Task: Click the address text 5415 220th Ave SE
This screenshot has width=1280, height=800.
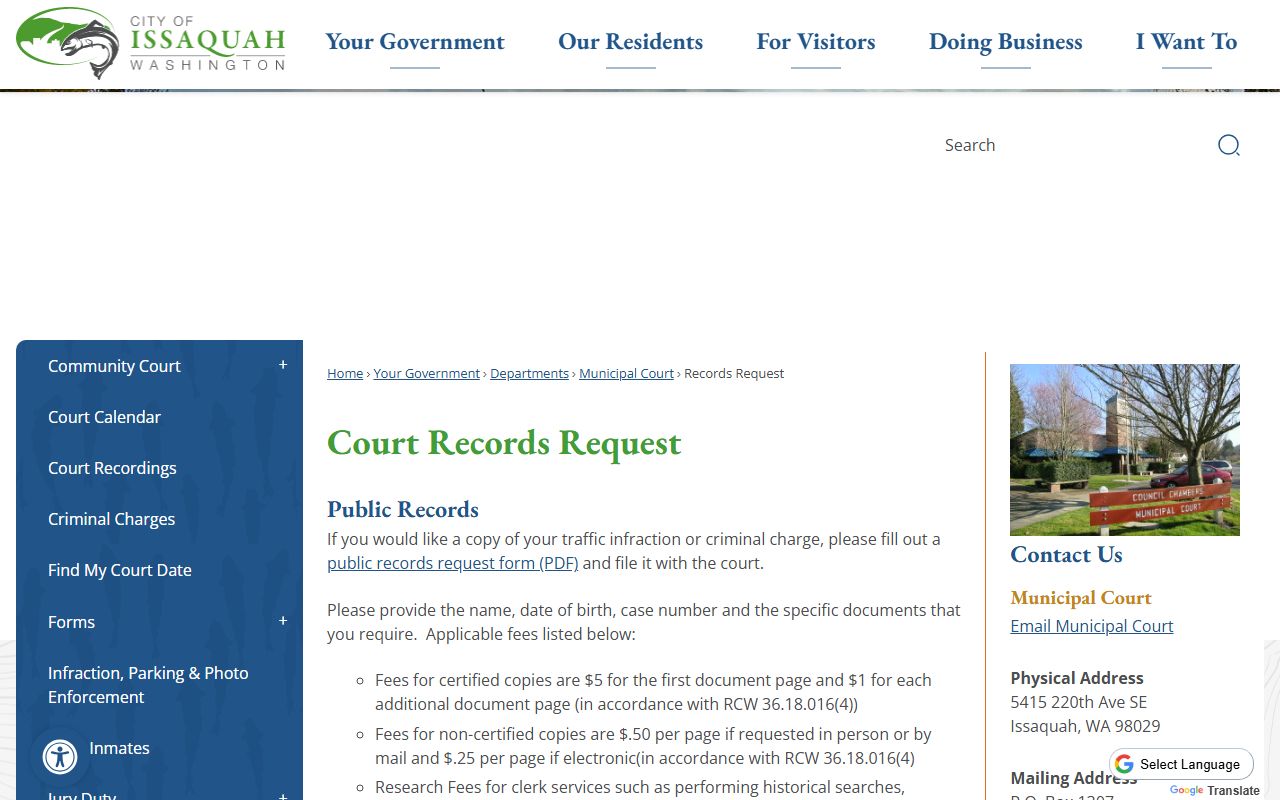Action: click(x=1079, y=702)
